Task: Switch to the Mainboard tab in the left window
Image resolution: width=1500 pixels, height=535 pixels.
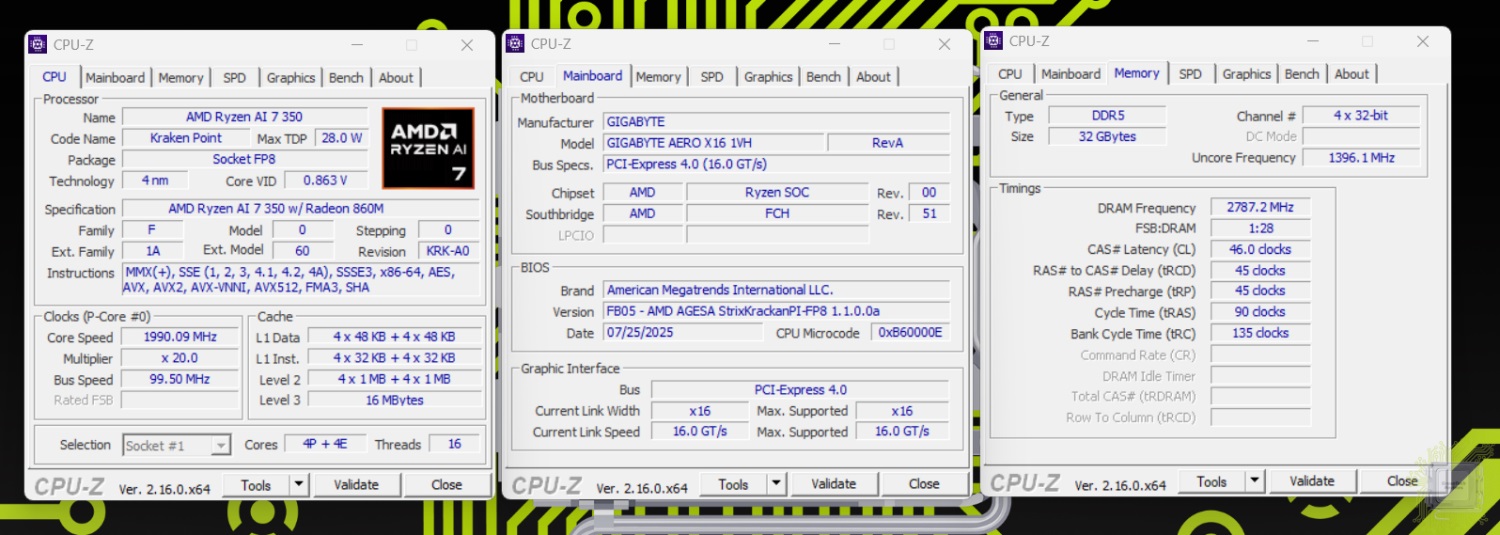Action: point(115,77)
